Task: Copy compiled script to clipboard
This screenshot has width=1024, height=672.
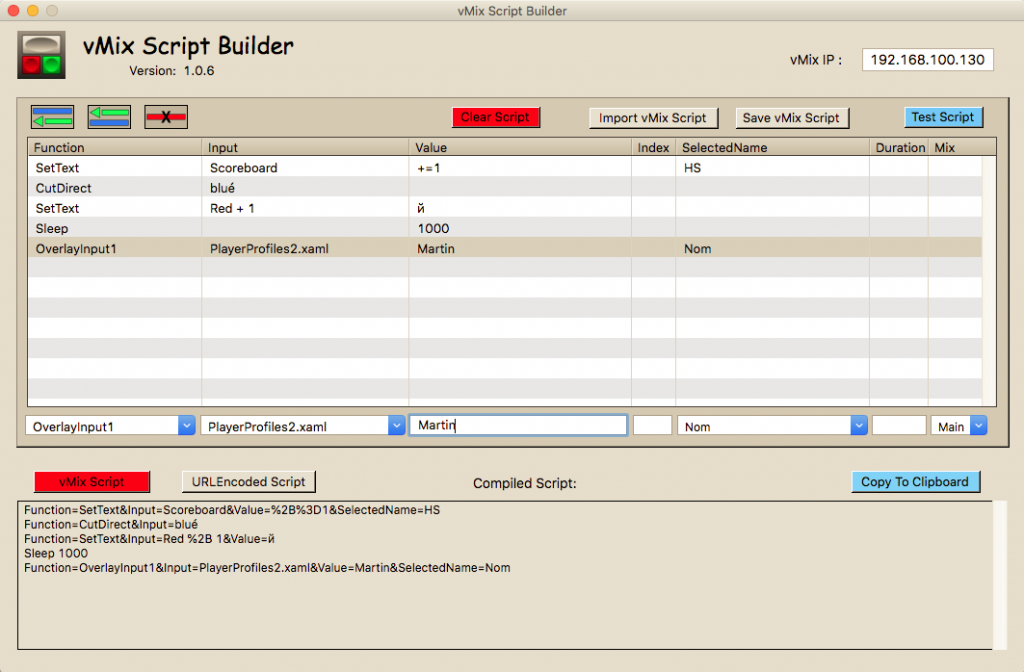Action: coord(915,481)
